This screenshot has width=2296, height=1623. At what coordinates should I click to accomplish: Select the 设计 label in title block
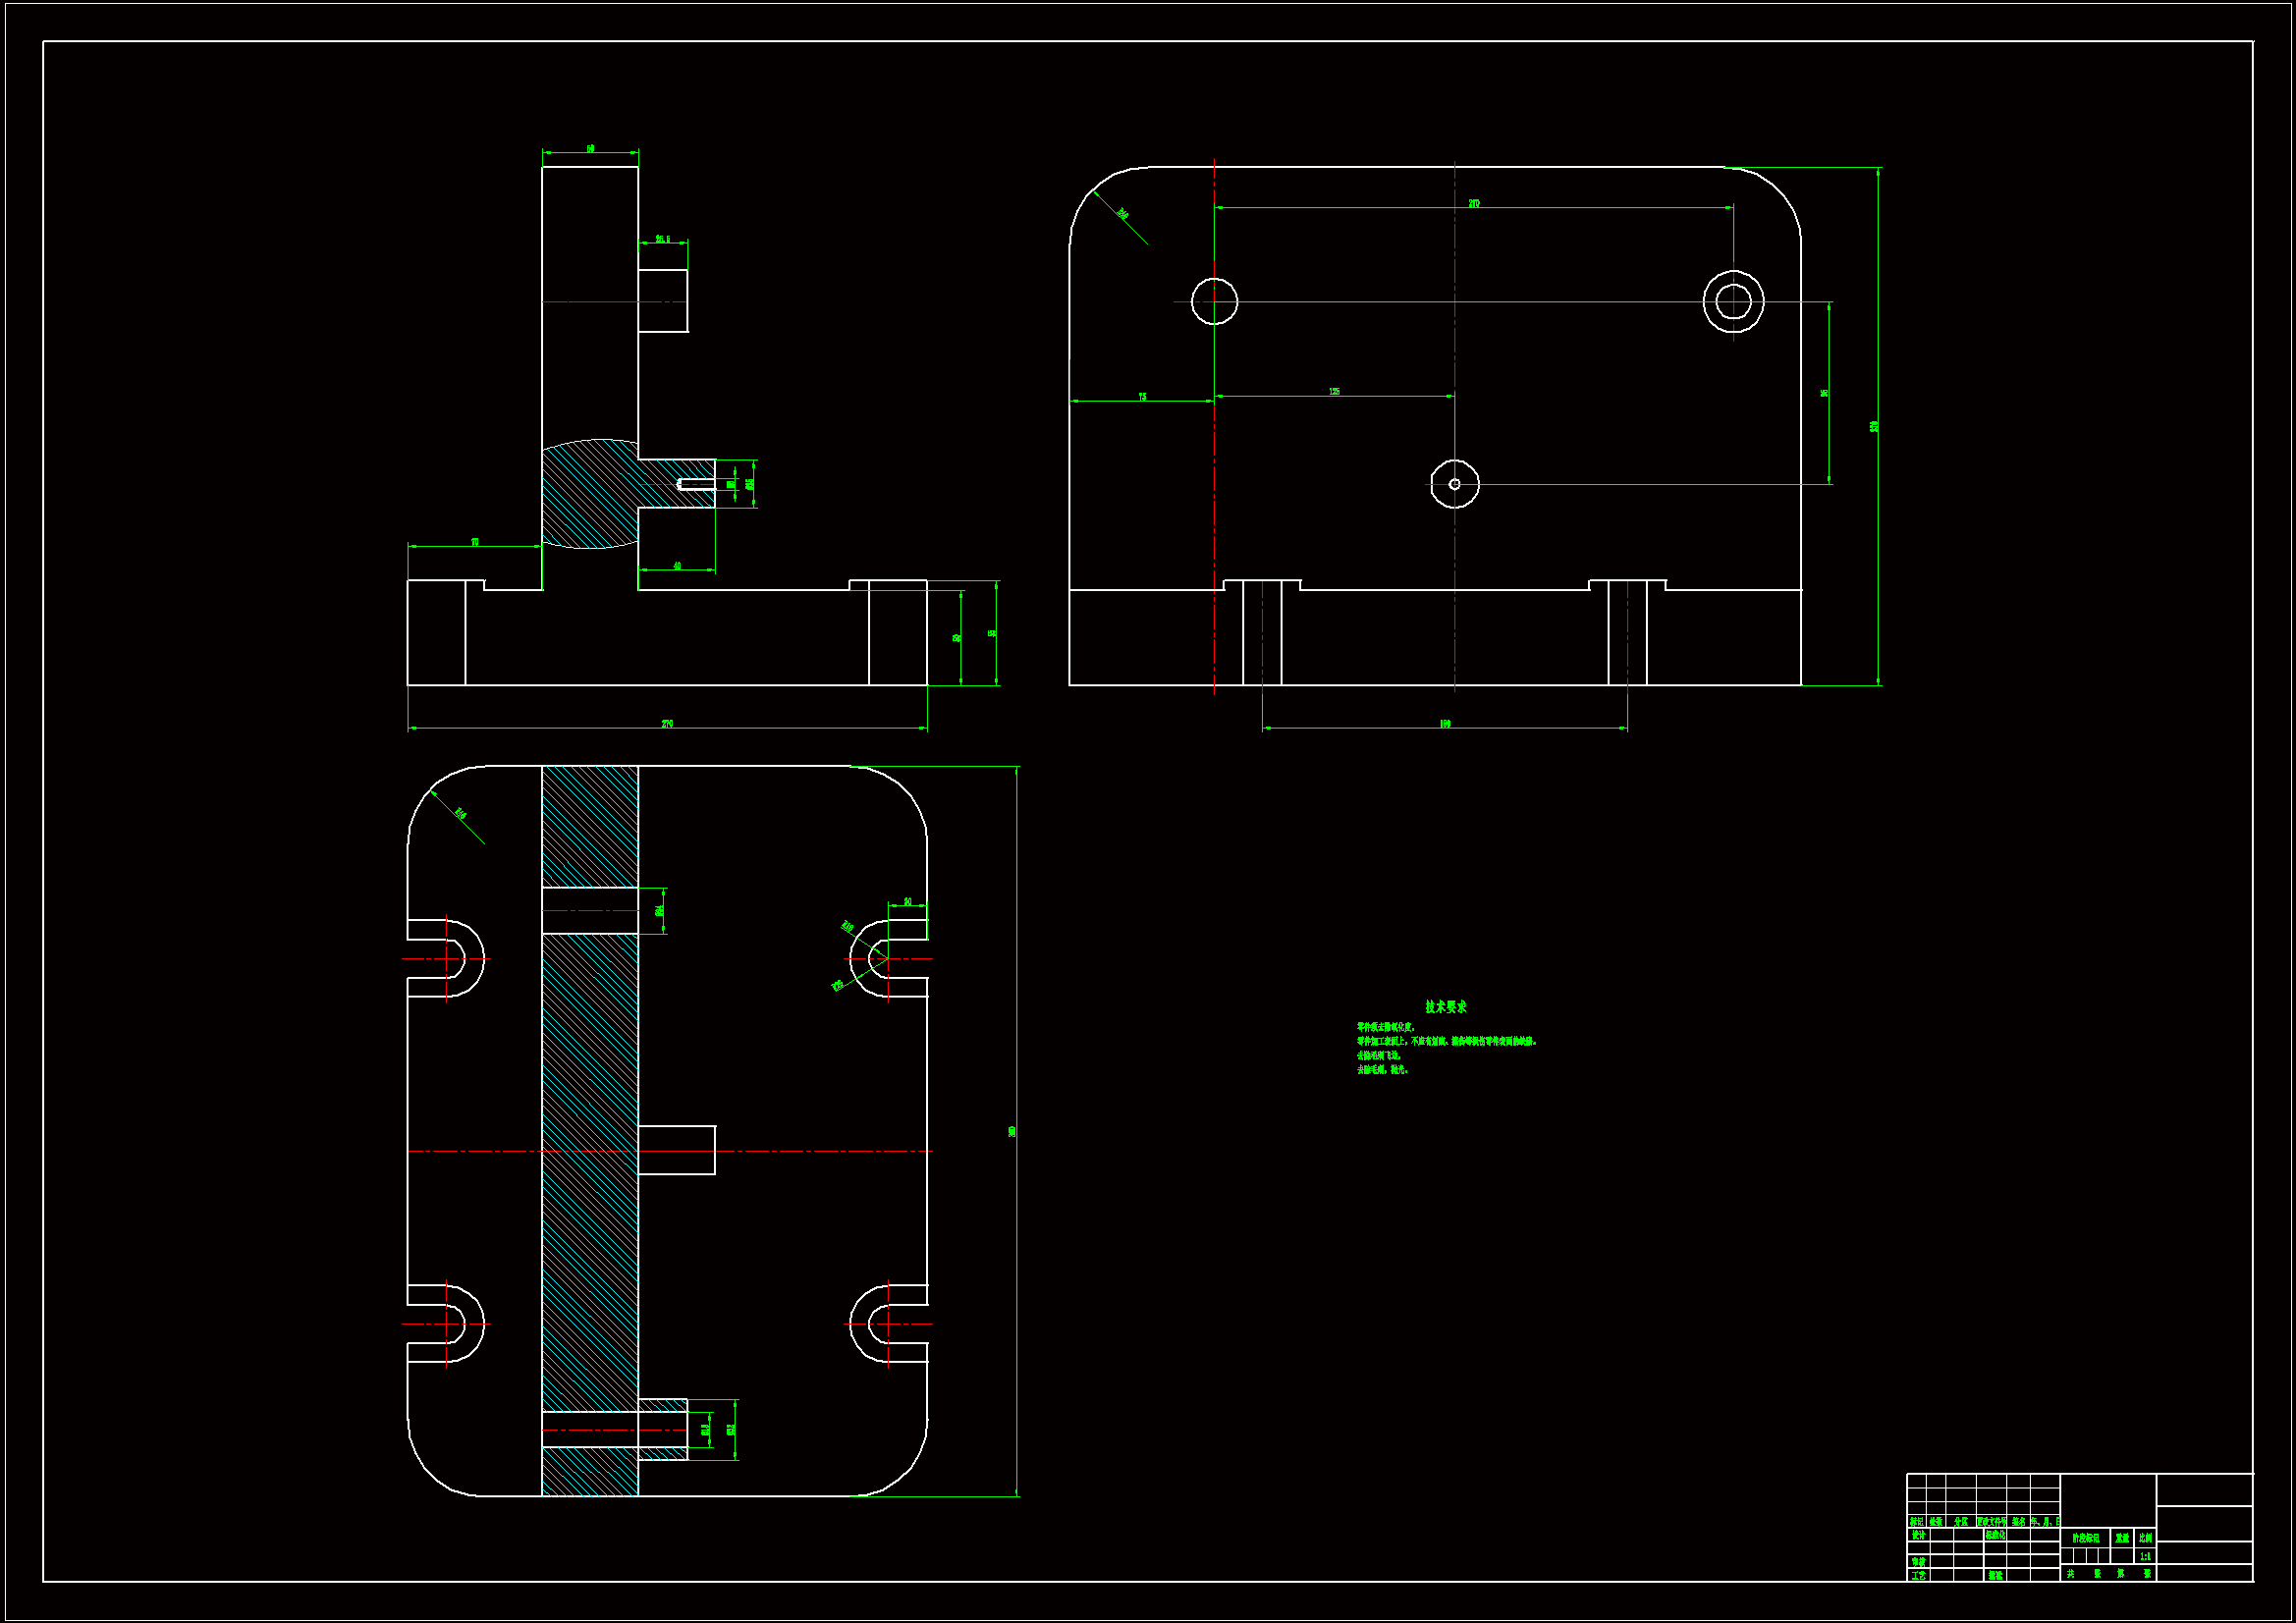click(x=1919, y=1535)
